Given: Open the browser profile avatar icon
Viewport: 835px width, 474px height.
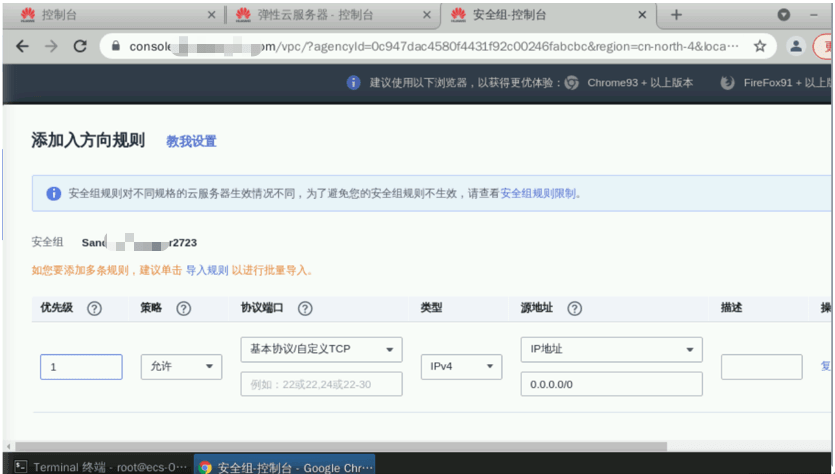Looking at the screenshot, I should [796, 46].
